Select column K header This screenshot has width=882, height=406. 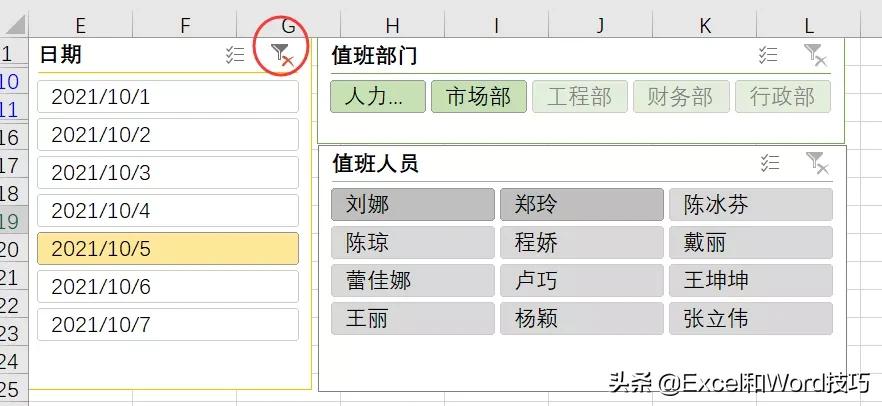(x=705, y=25)
